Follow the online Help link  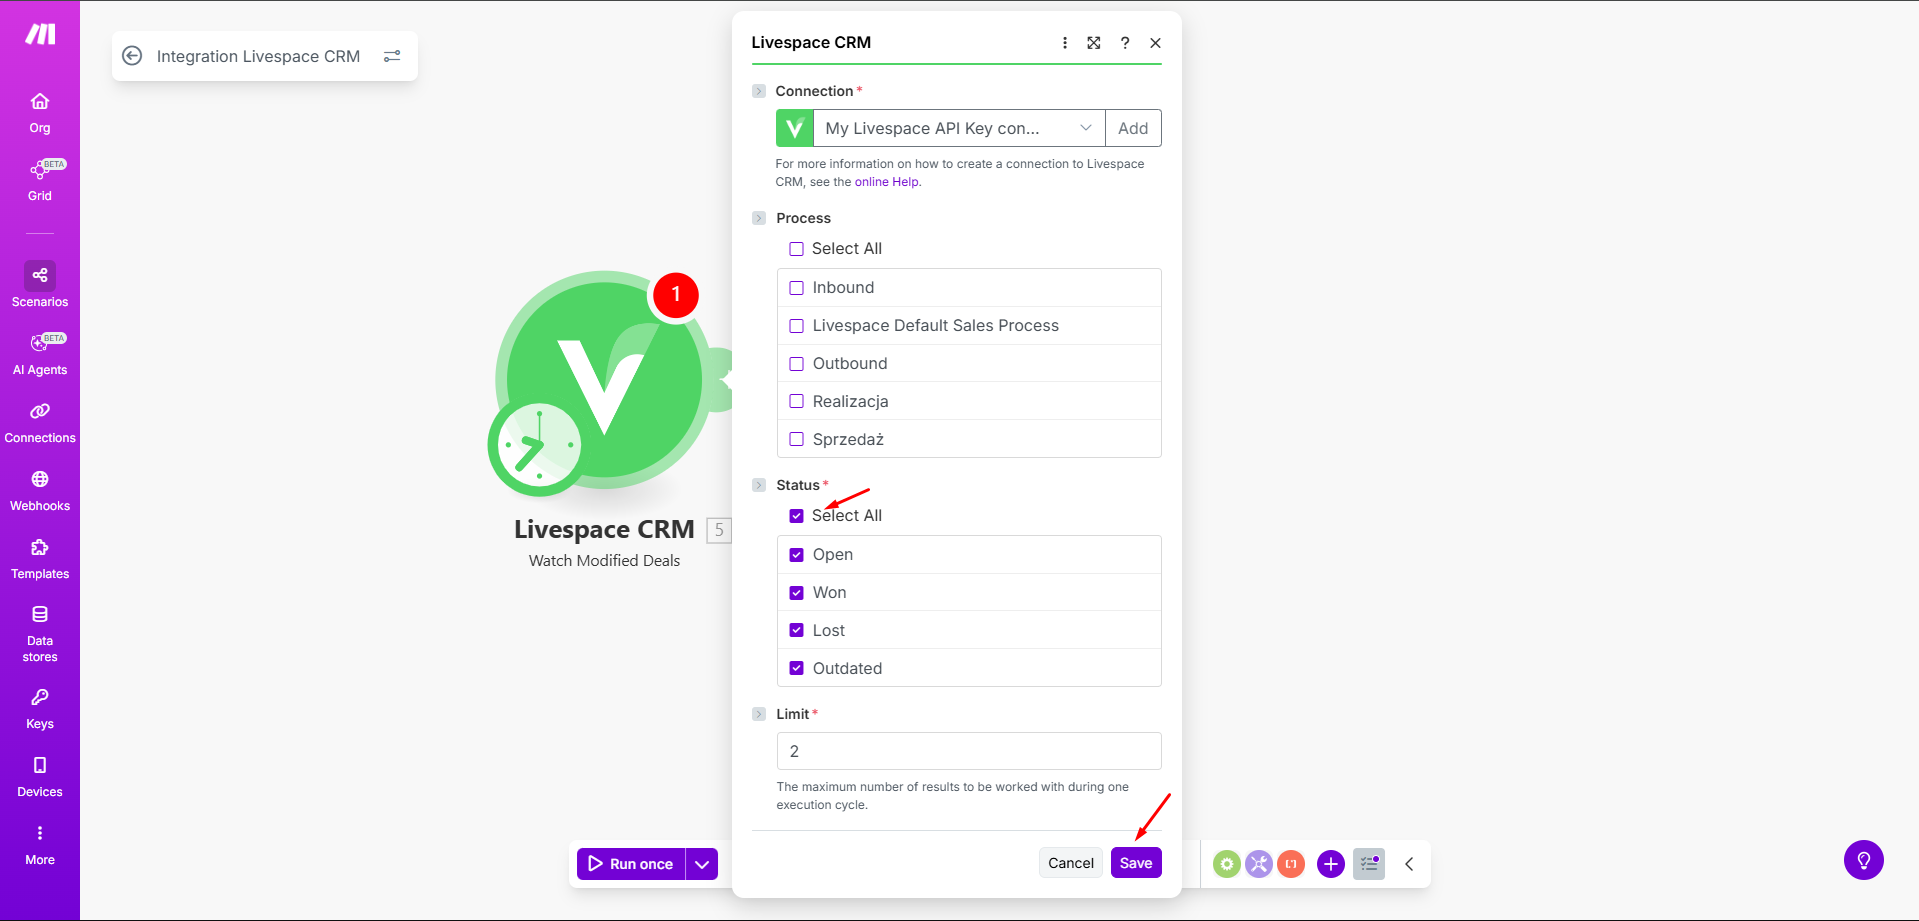point(886,182)
